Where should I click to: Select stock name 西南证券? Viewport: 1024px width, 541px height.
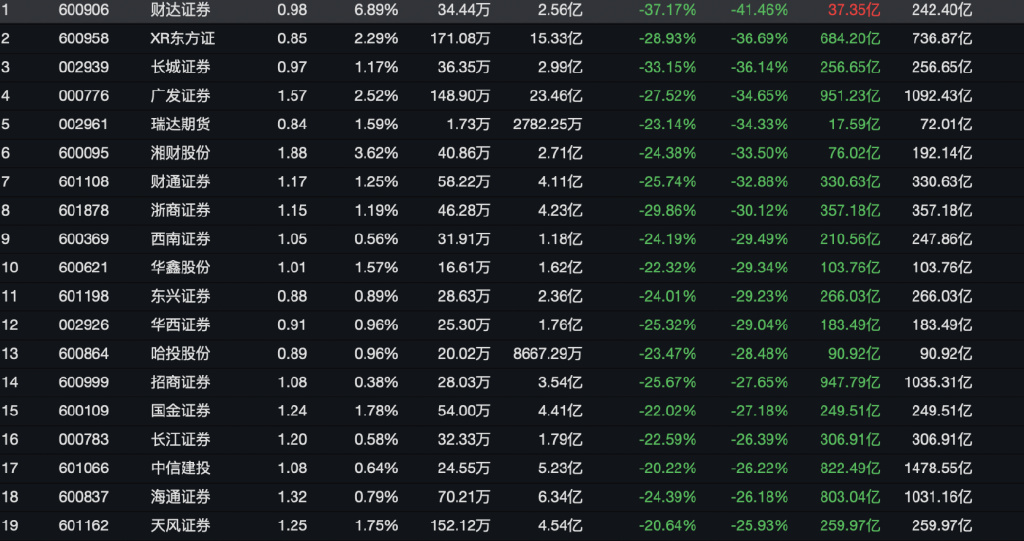coord(180,239)
